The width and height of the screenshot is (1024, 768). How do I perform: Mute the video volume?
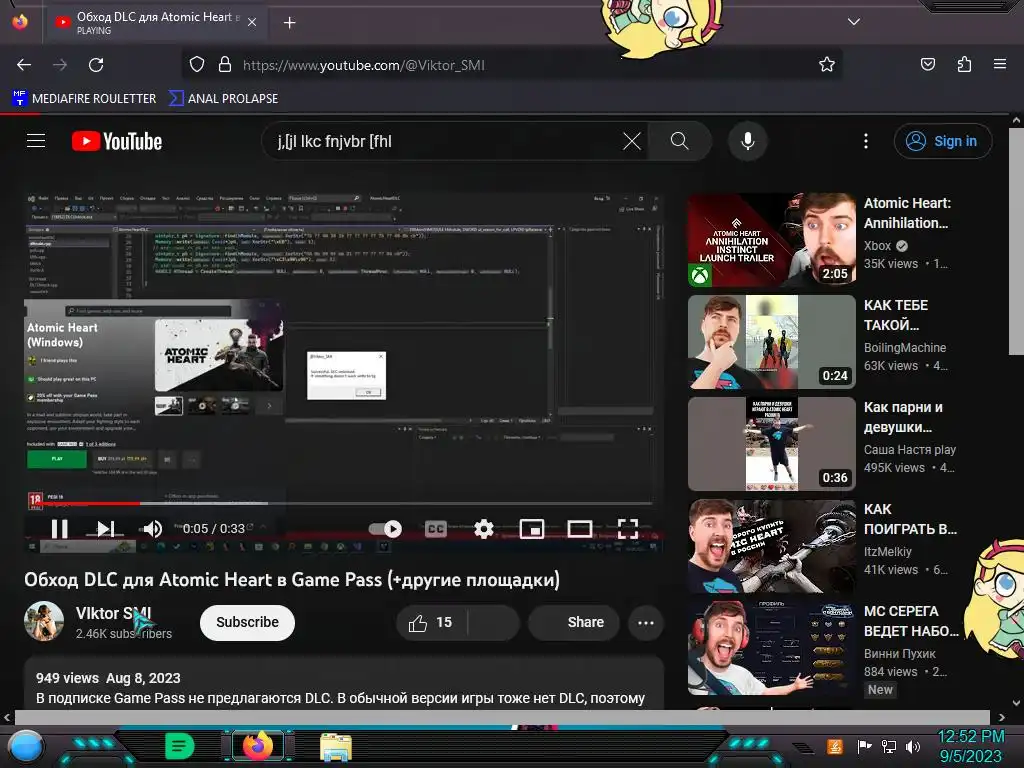pyautogui.click(x=152, y=529)
